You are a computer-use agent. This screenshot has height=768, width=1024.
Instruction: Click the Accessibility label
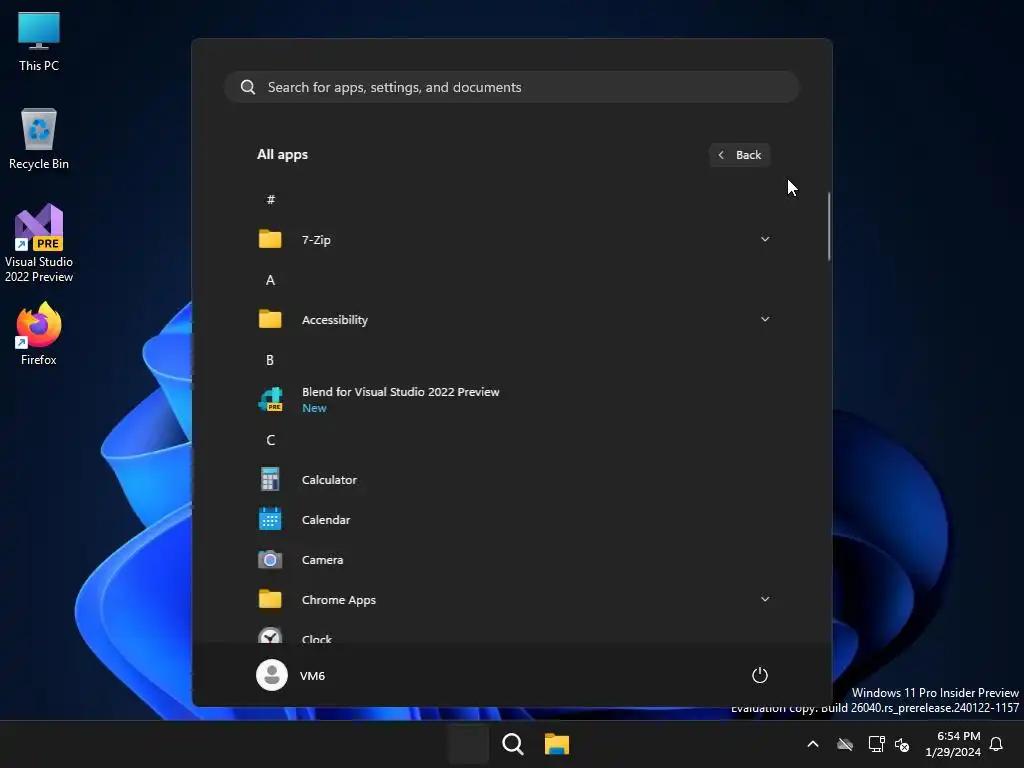[x=334, y=319]
